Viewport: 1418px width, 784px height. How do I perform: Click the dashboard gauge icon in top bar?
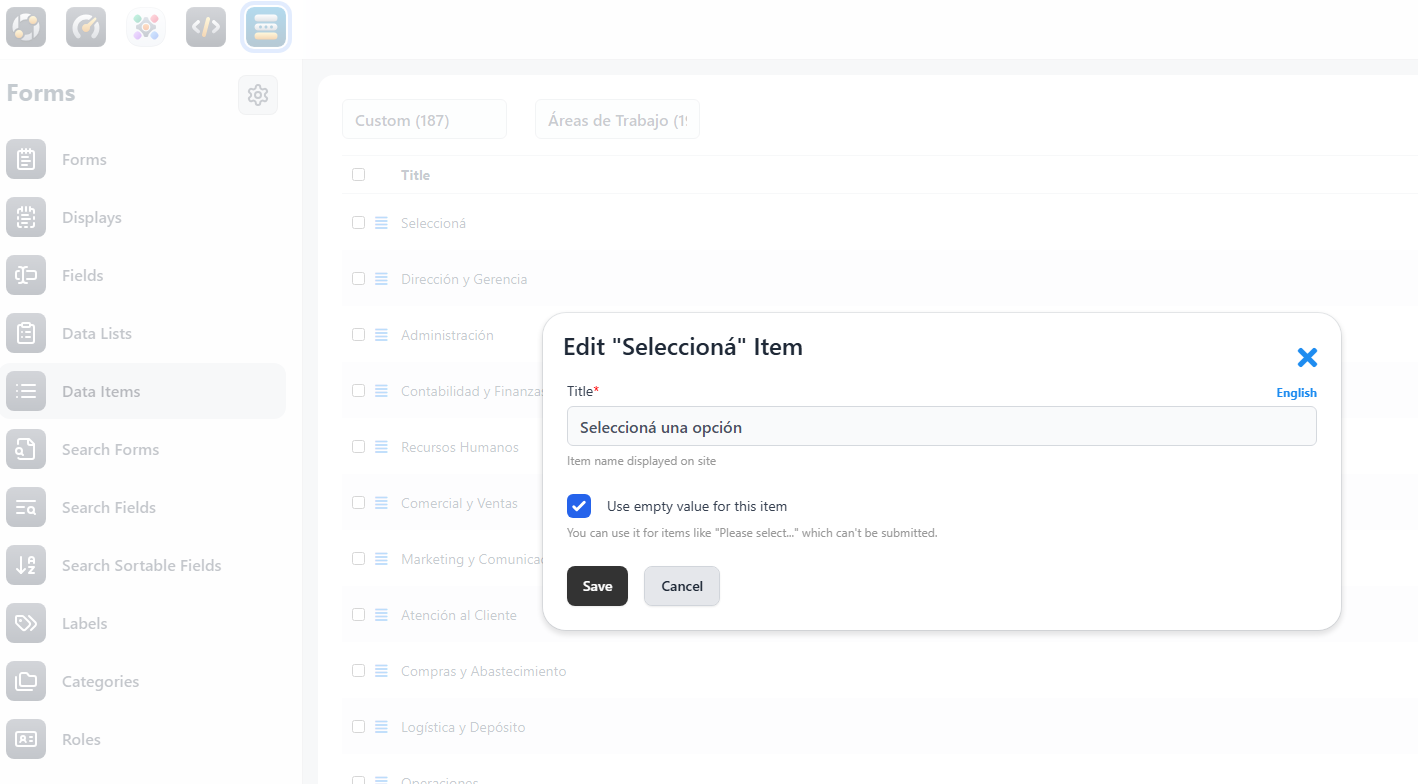click(x=86, y=27)
